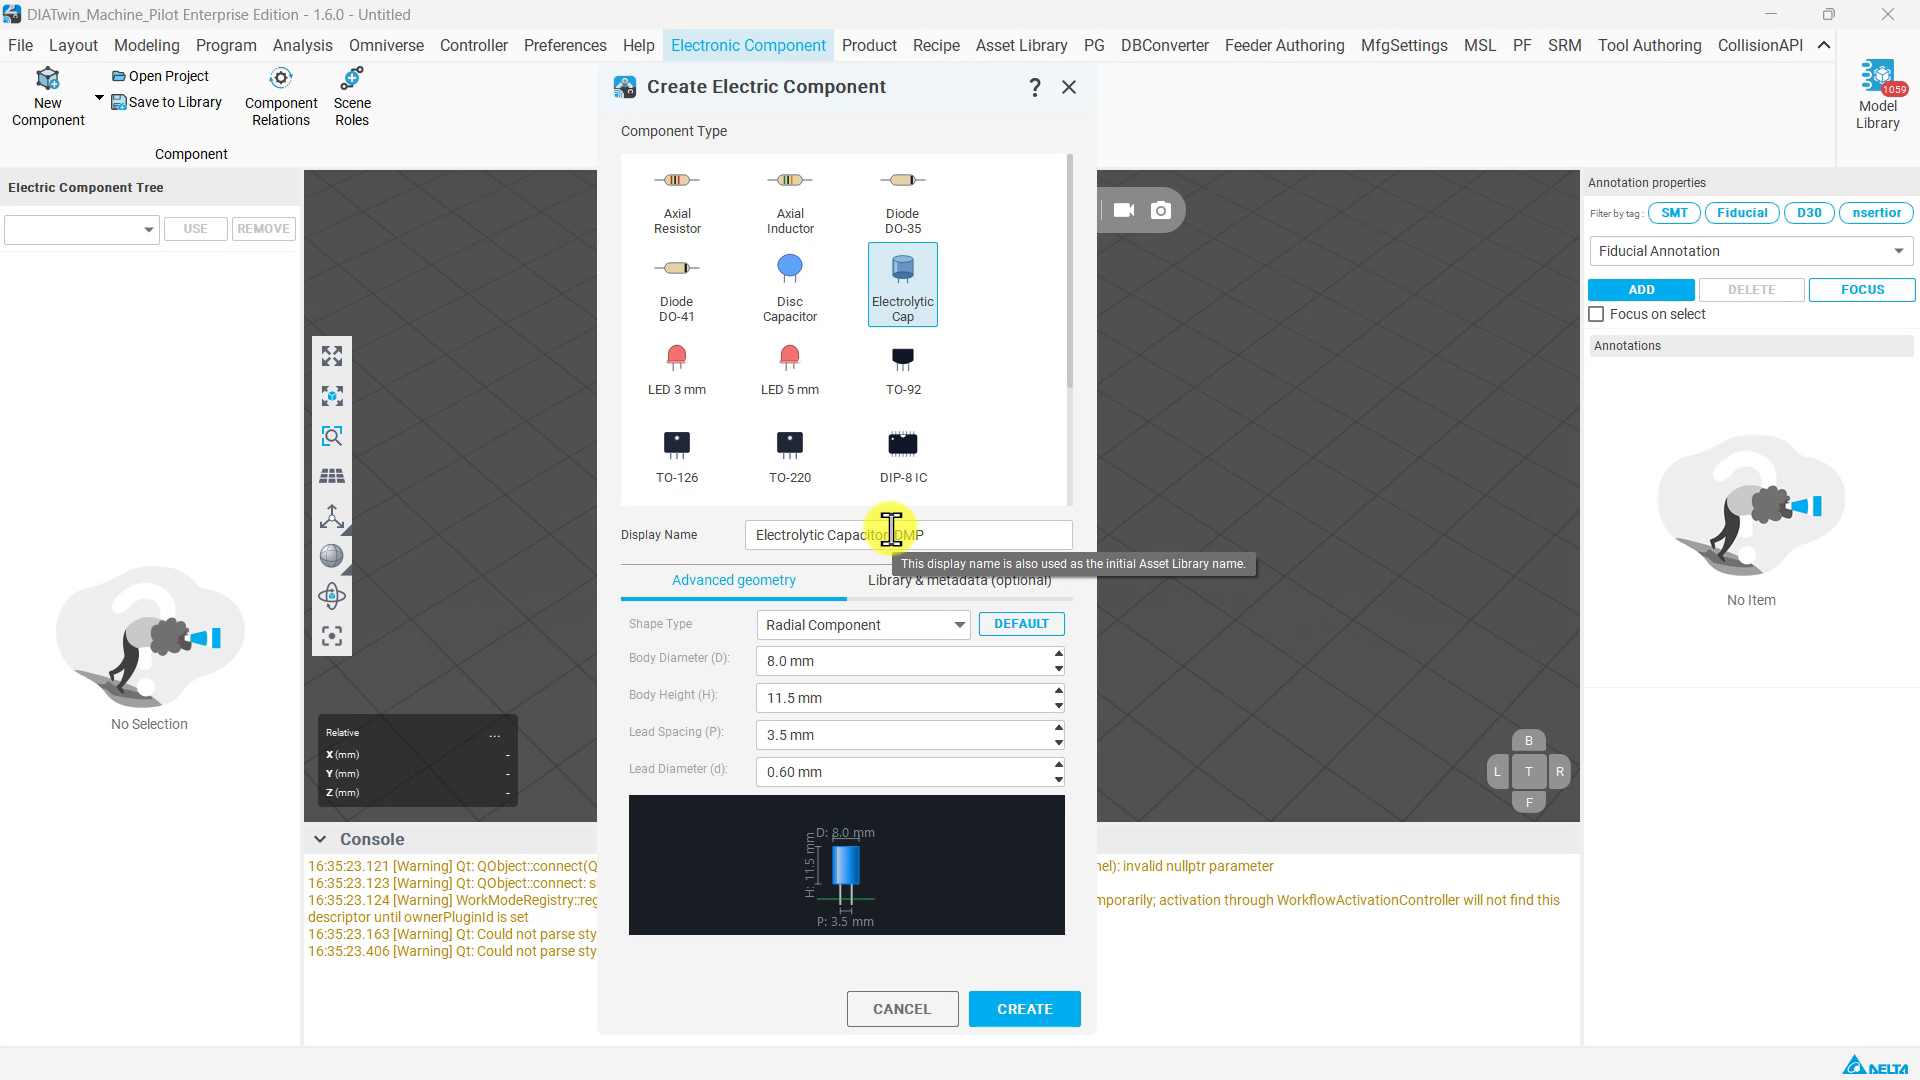The width and height of the screenshot is (1920, 1080).
Task: Open the Shape Type dropdown
Action: [x=863, y=625]
